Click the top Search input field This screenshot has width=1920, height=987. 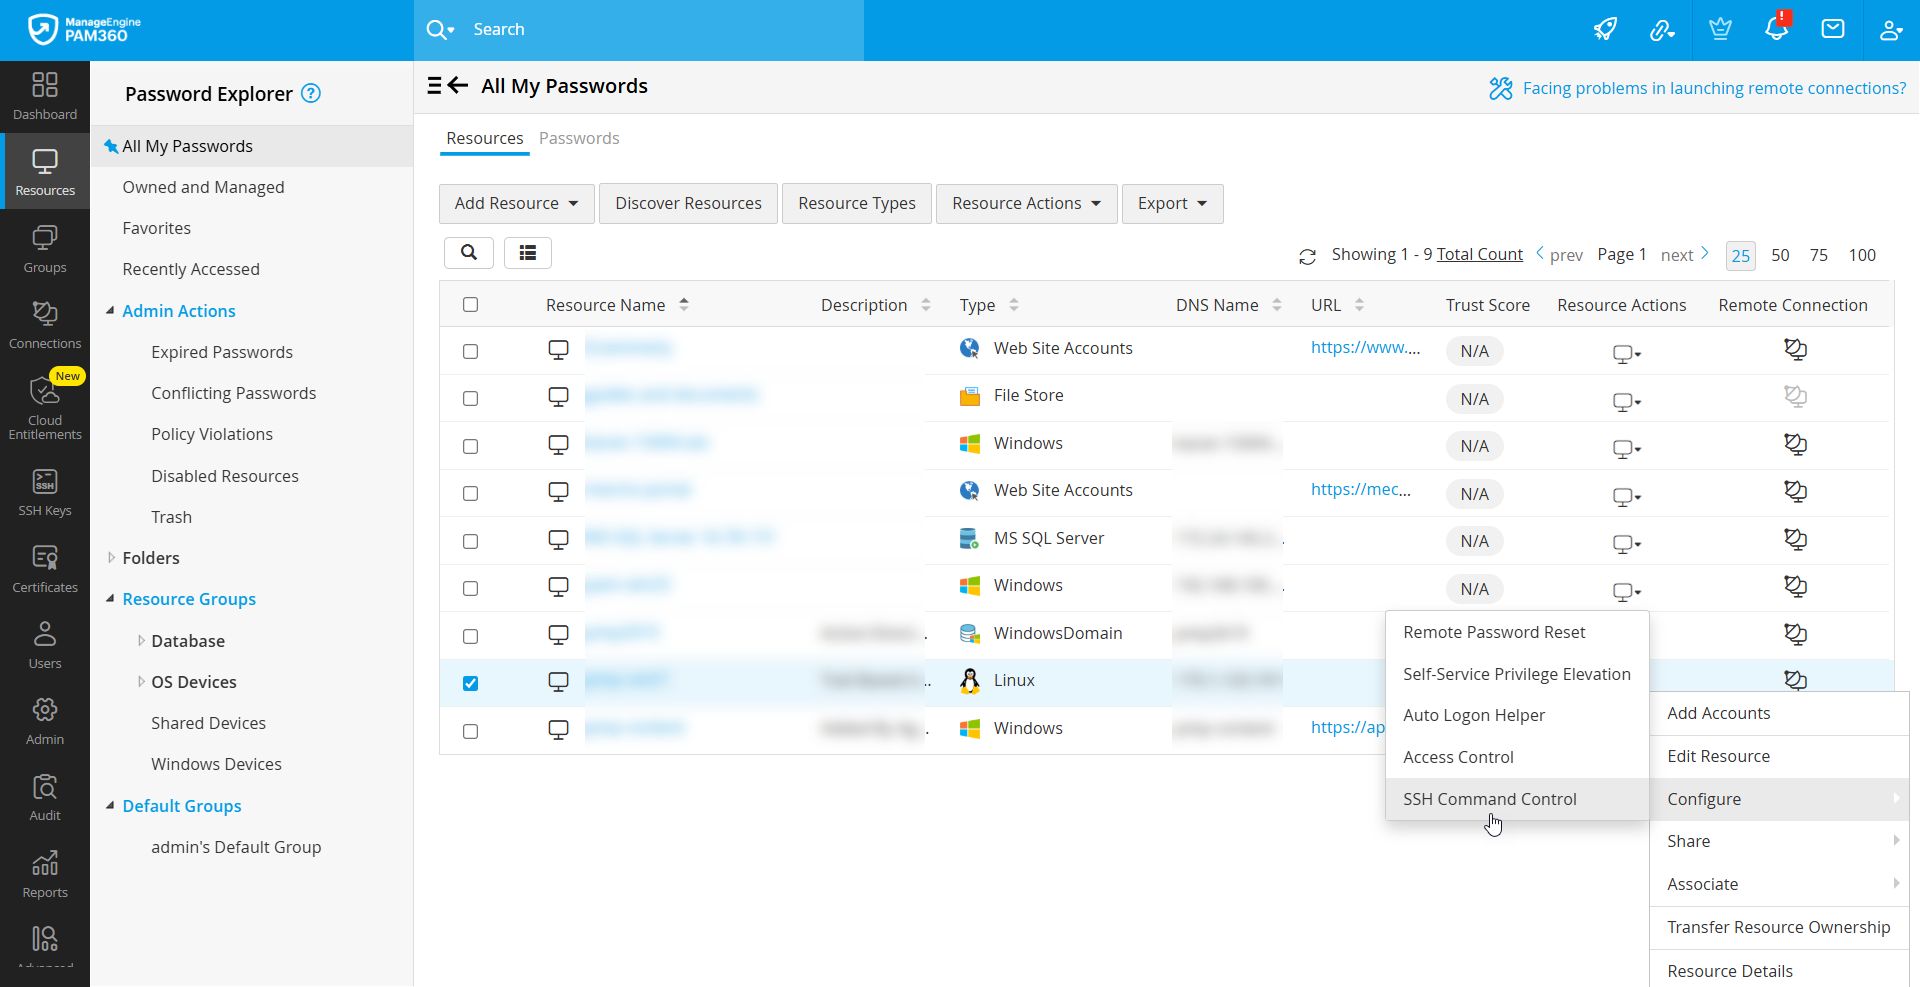tap(660, 30)
